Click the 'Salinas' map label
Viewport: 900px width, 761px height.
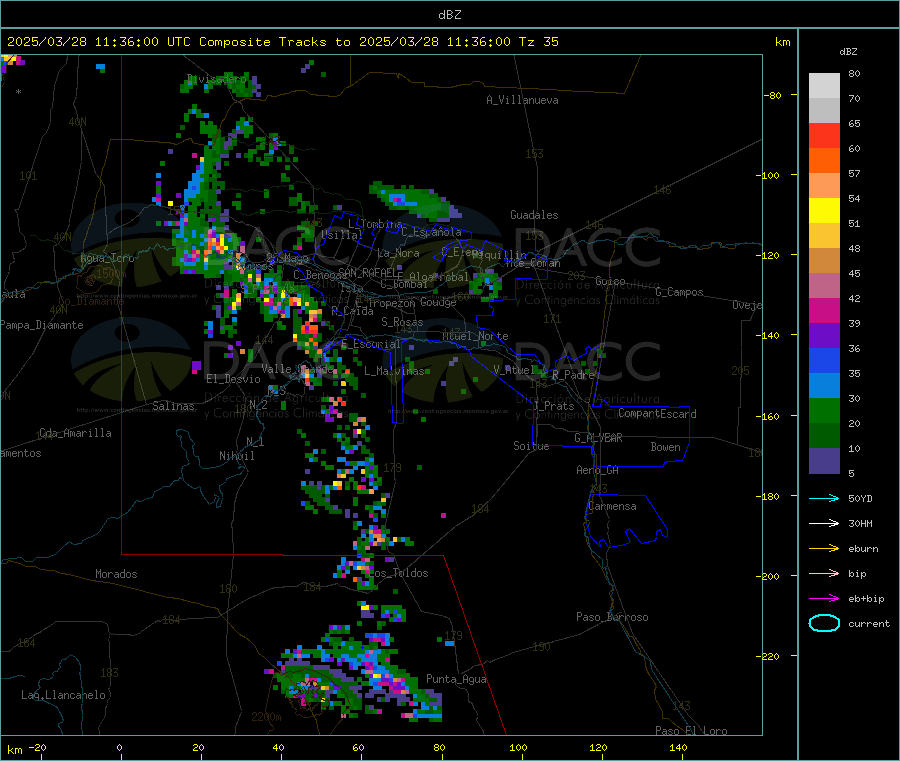173,406
